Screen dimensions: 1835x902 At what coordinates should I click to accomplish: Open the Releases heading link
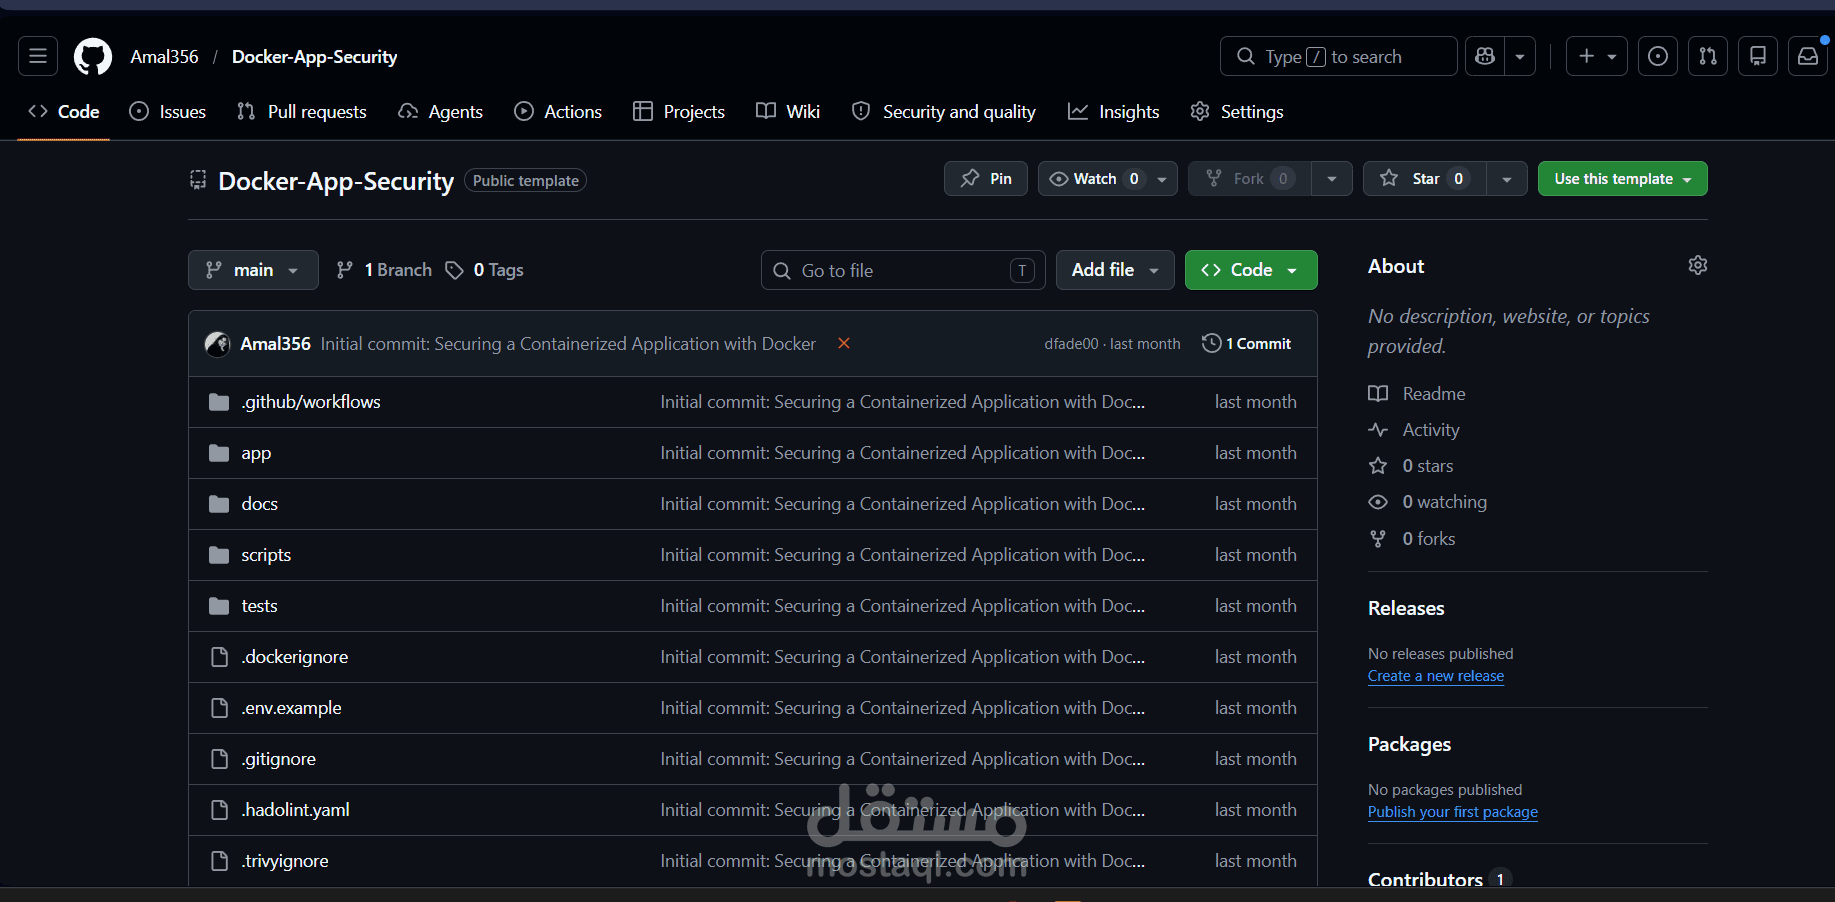pyautogui.click(x=1406, y=608)
